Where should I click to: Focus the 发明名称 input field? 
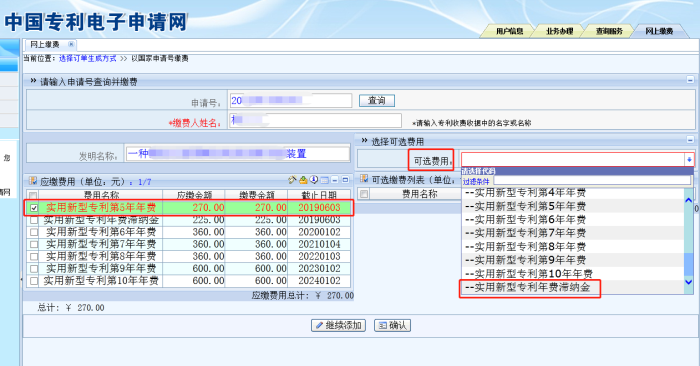[238, 154]
